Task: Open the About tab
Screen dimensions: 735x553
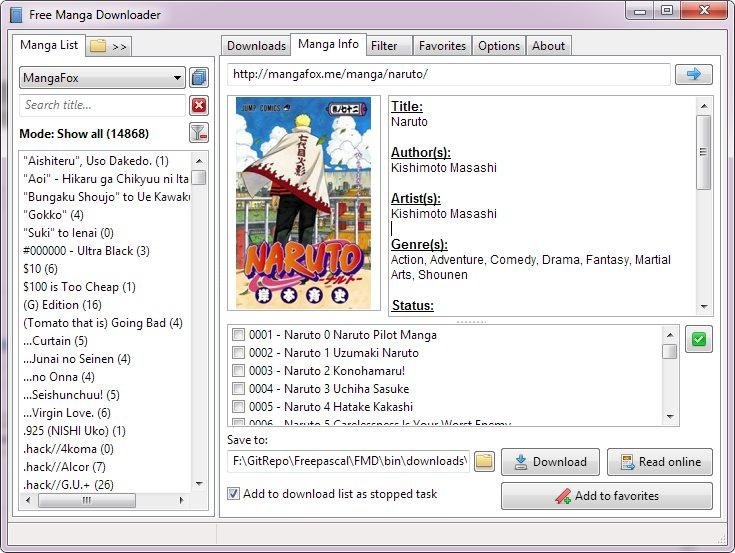Action: [548, 46]
